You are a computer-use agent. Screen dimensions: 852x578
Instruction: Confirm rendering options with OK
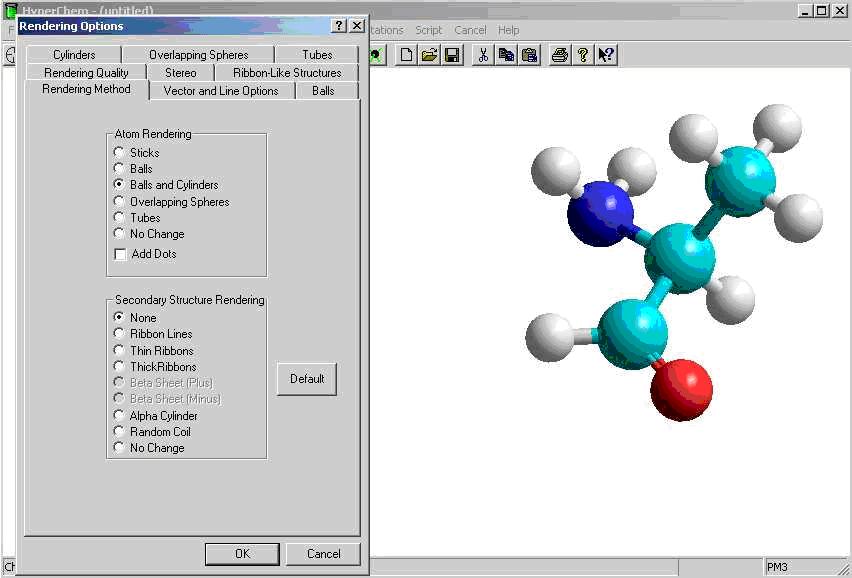coord(241,553)
